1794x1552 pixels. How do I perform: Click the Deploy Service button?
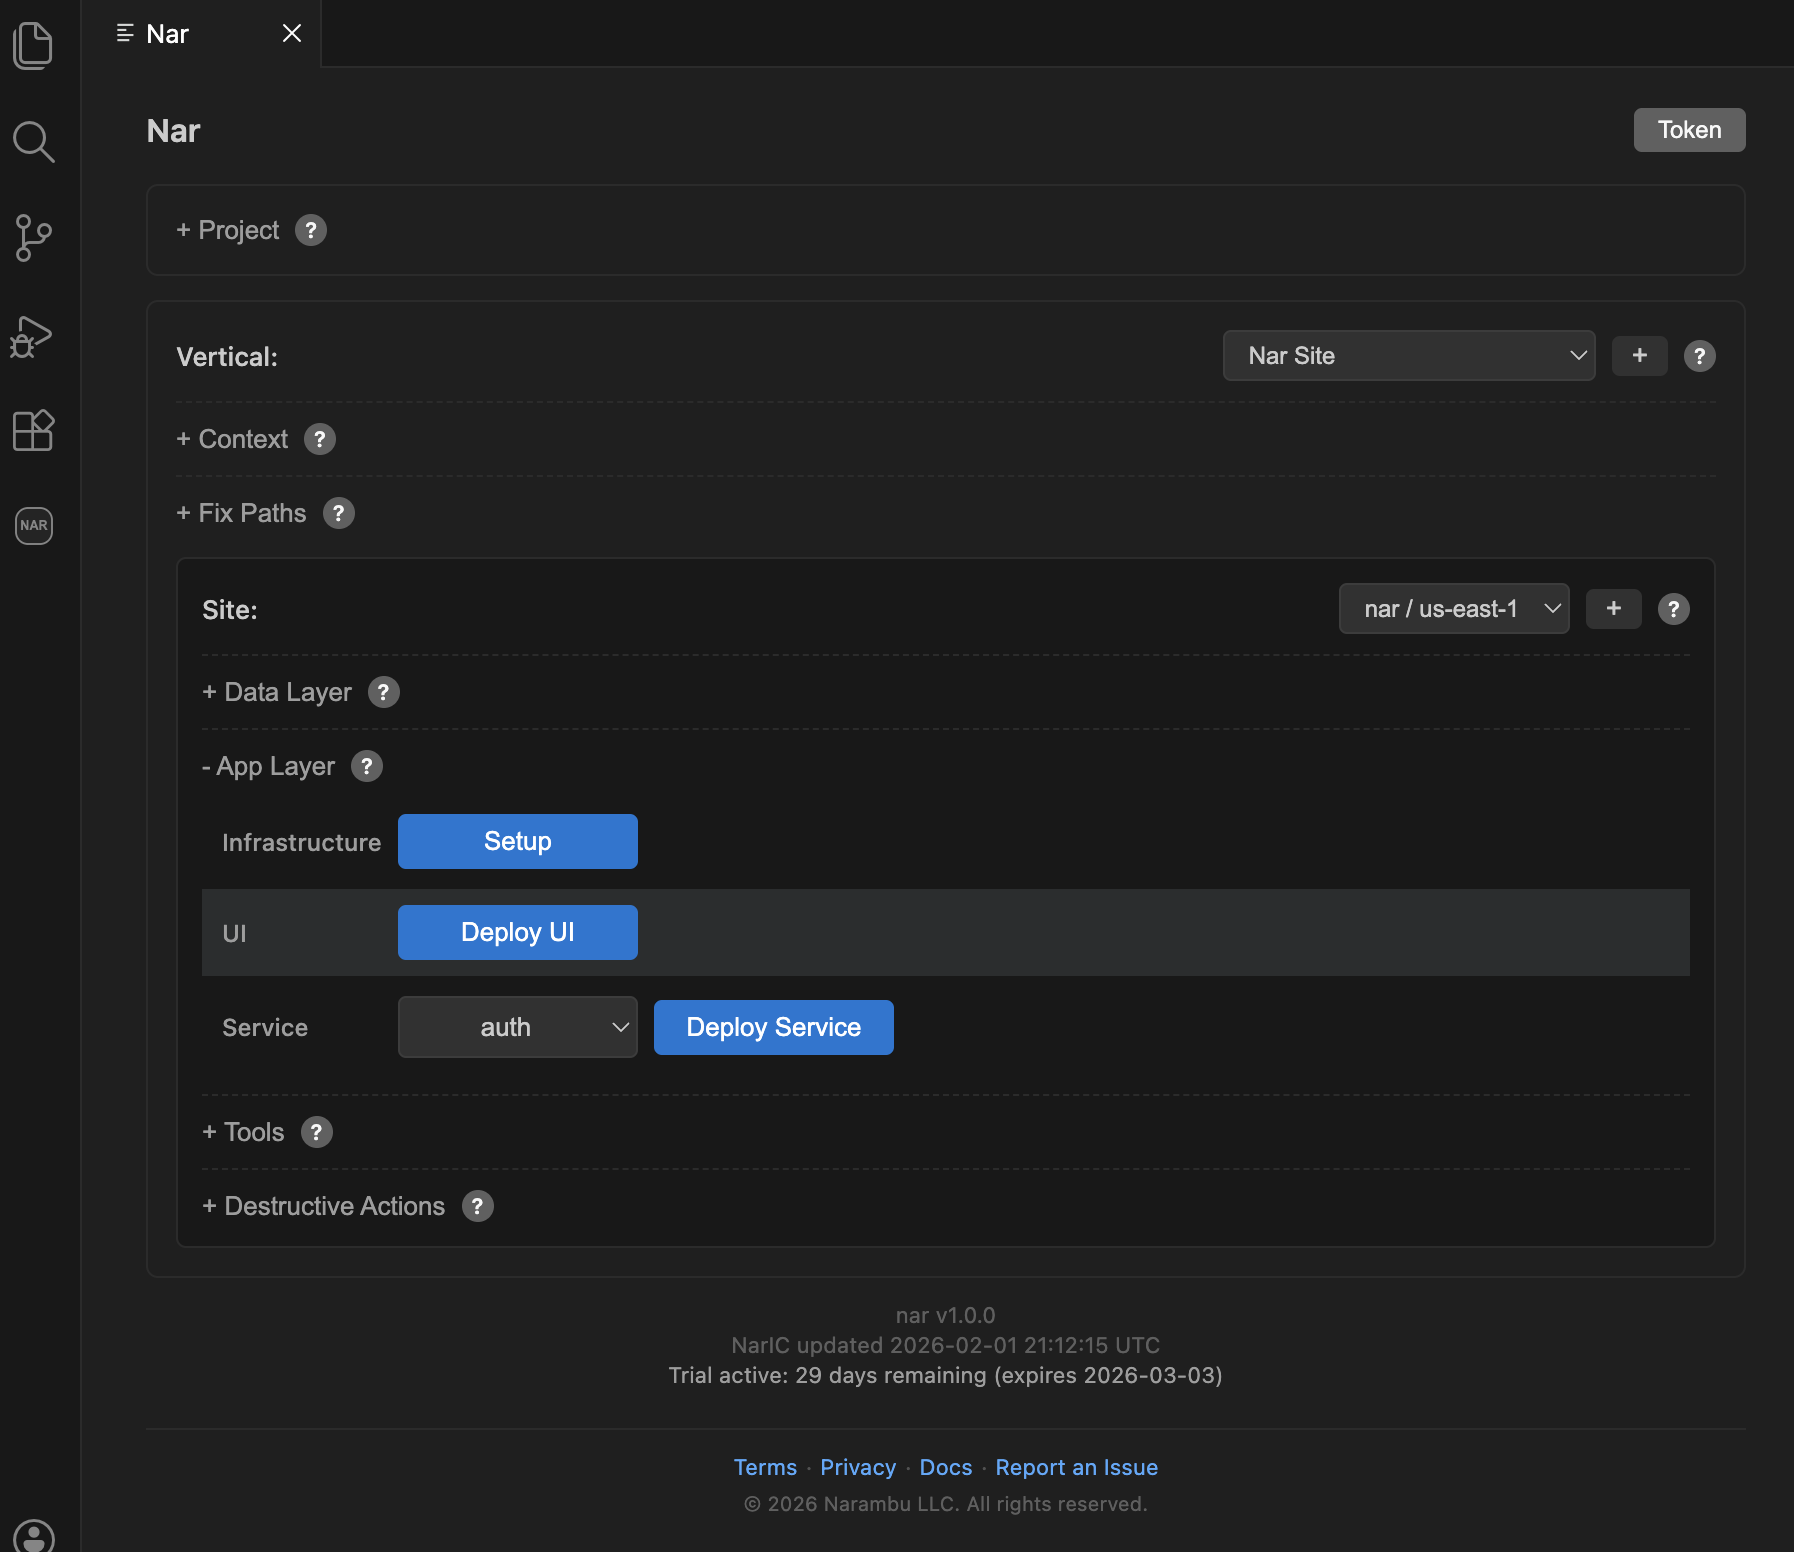point(772,1026)
